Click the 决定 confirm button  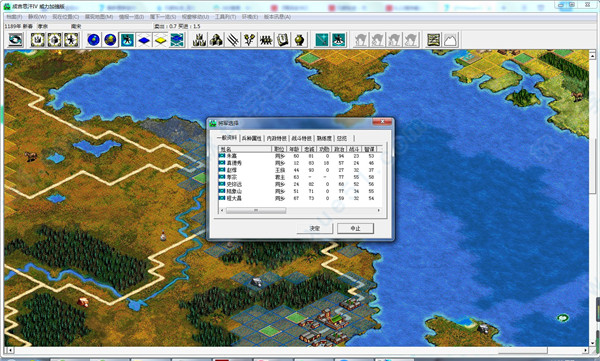pos(315,228)
